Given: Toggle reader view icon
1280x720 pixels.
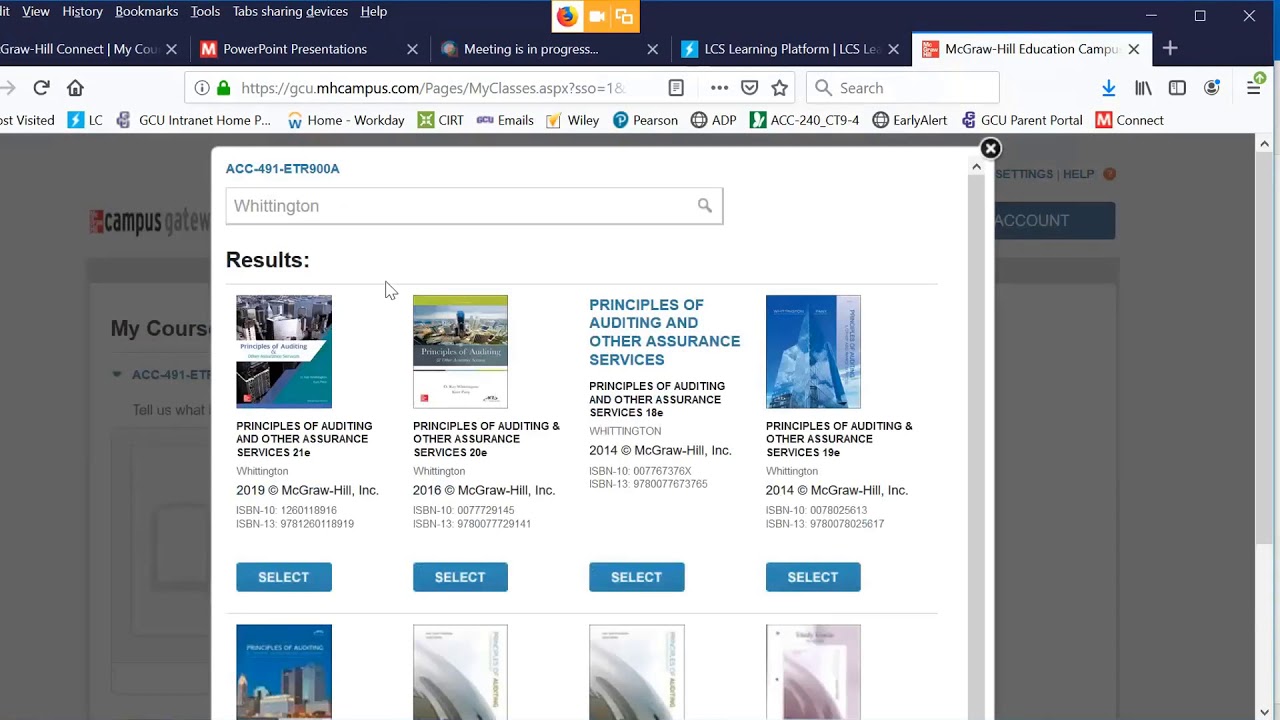Looking at the screenshot, I should tap(676, 88).
